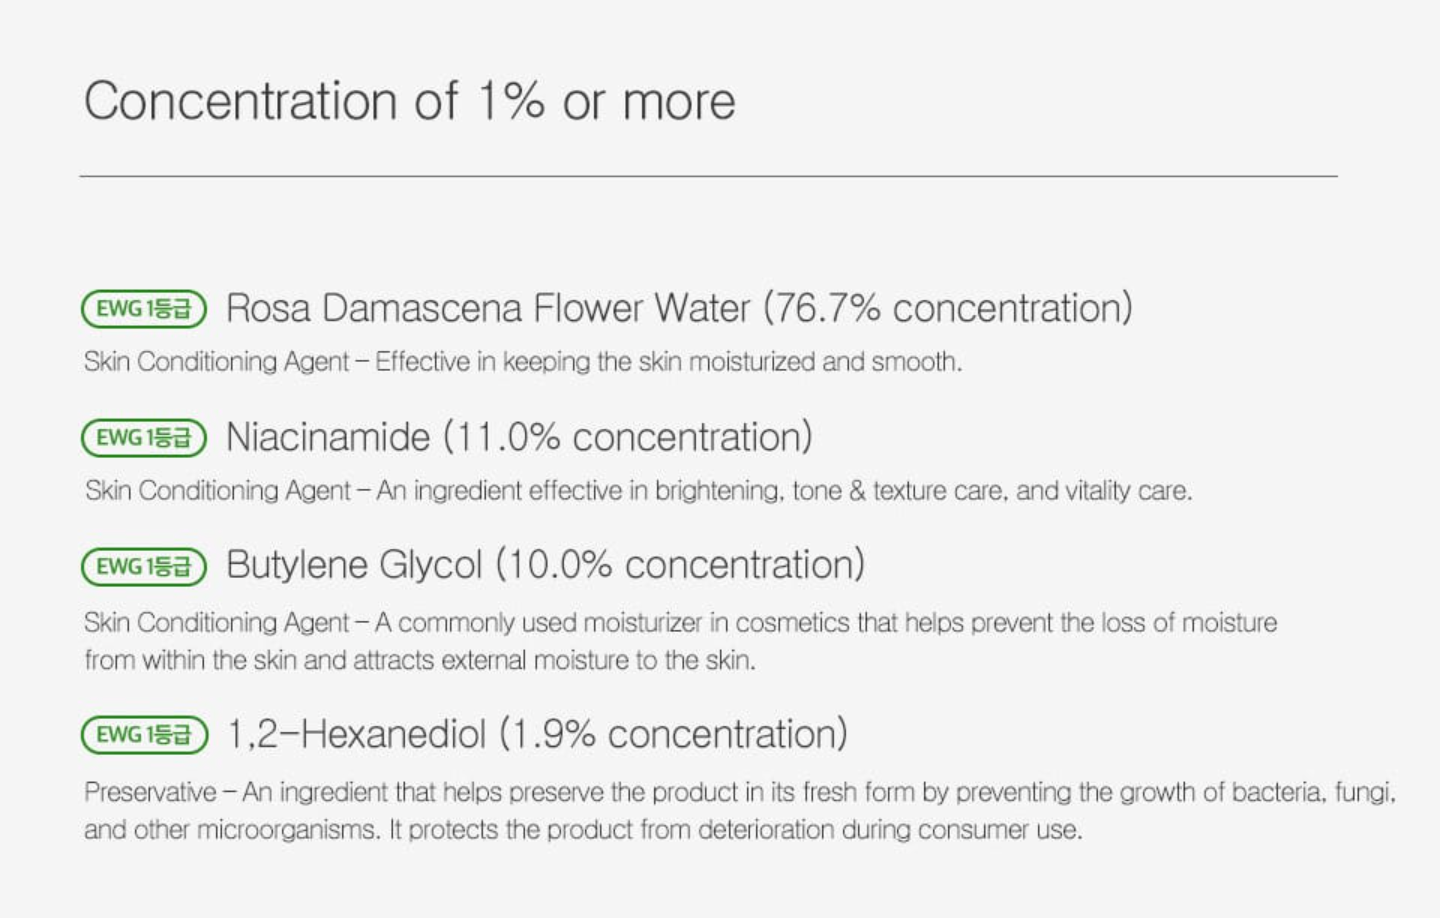Click the Butylene Glycol ingredient name
This screenshot has height=918, width=1440.
point(354,566)
